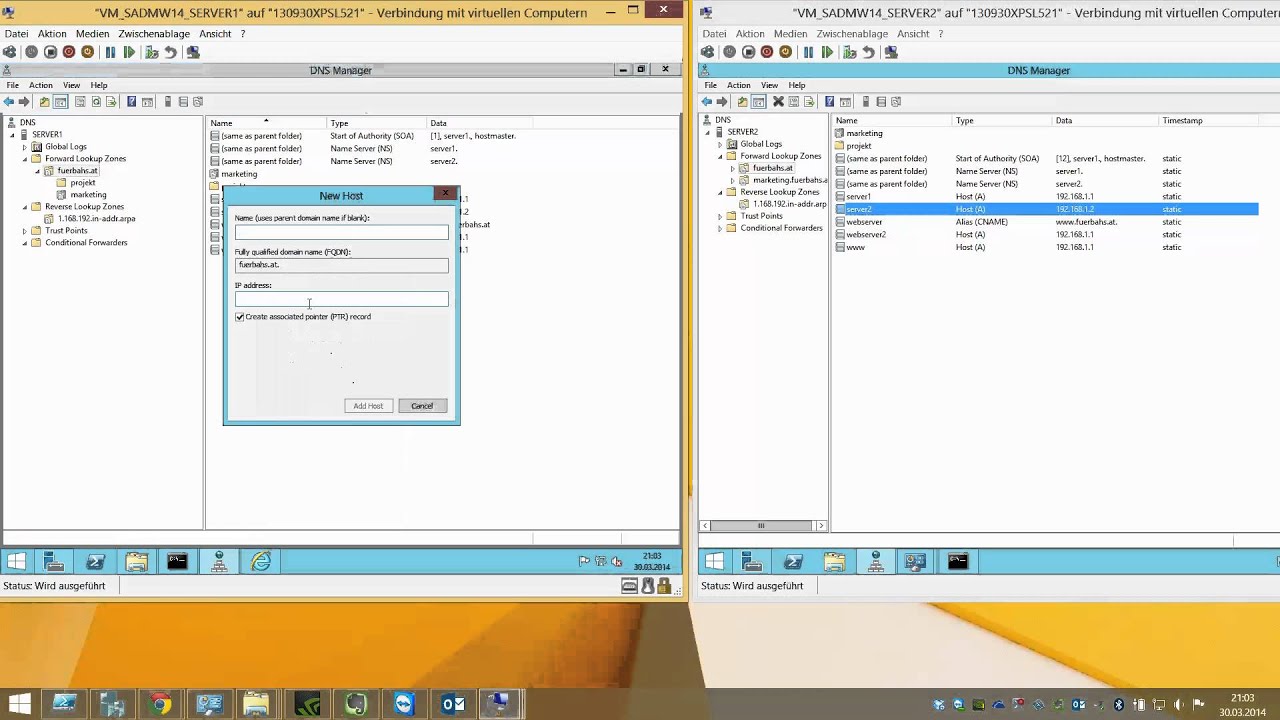Image resolution: width=1280 pixels, height=720 pixels.
Task: Collapse Reverse Lookup Zones in SERVER1 tree
Action: [x=25, y=207]
